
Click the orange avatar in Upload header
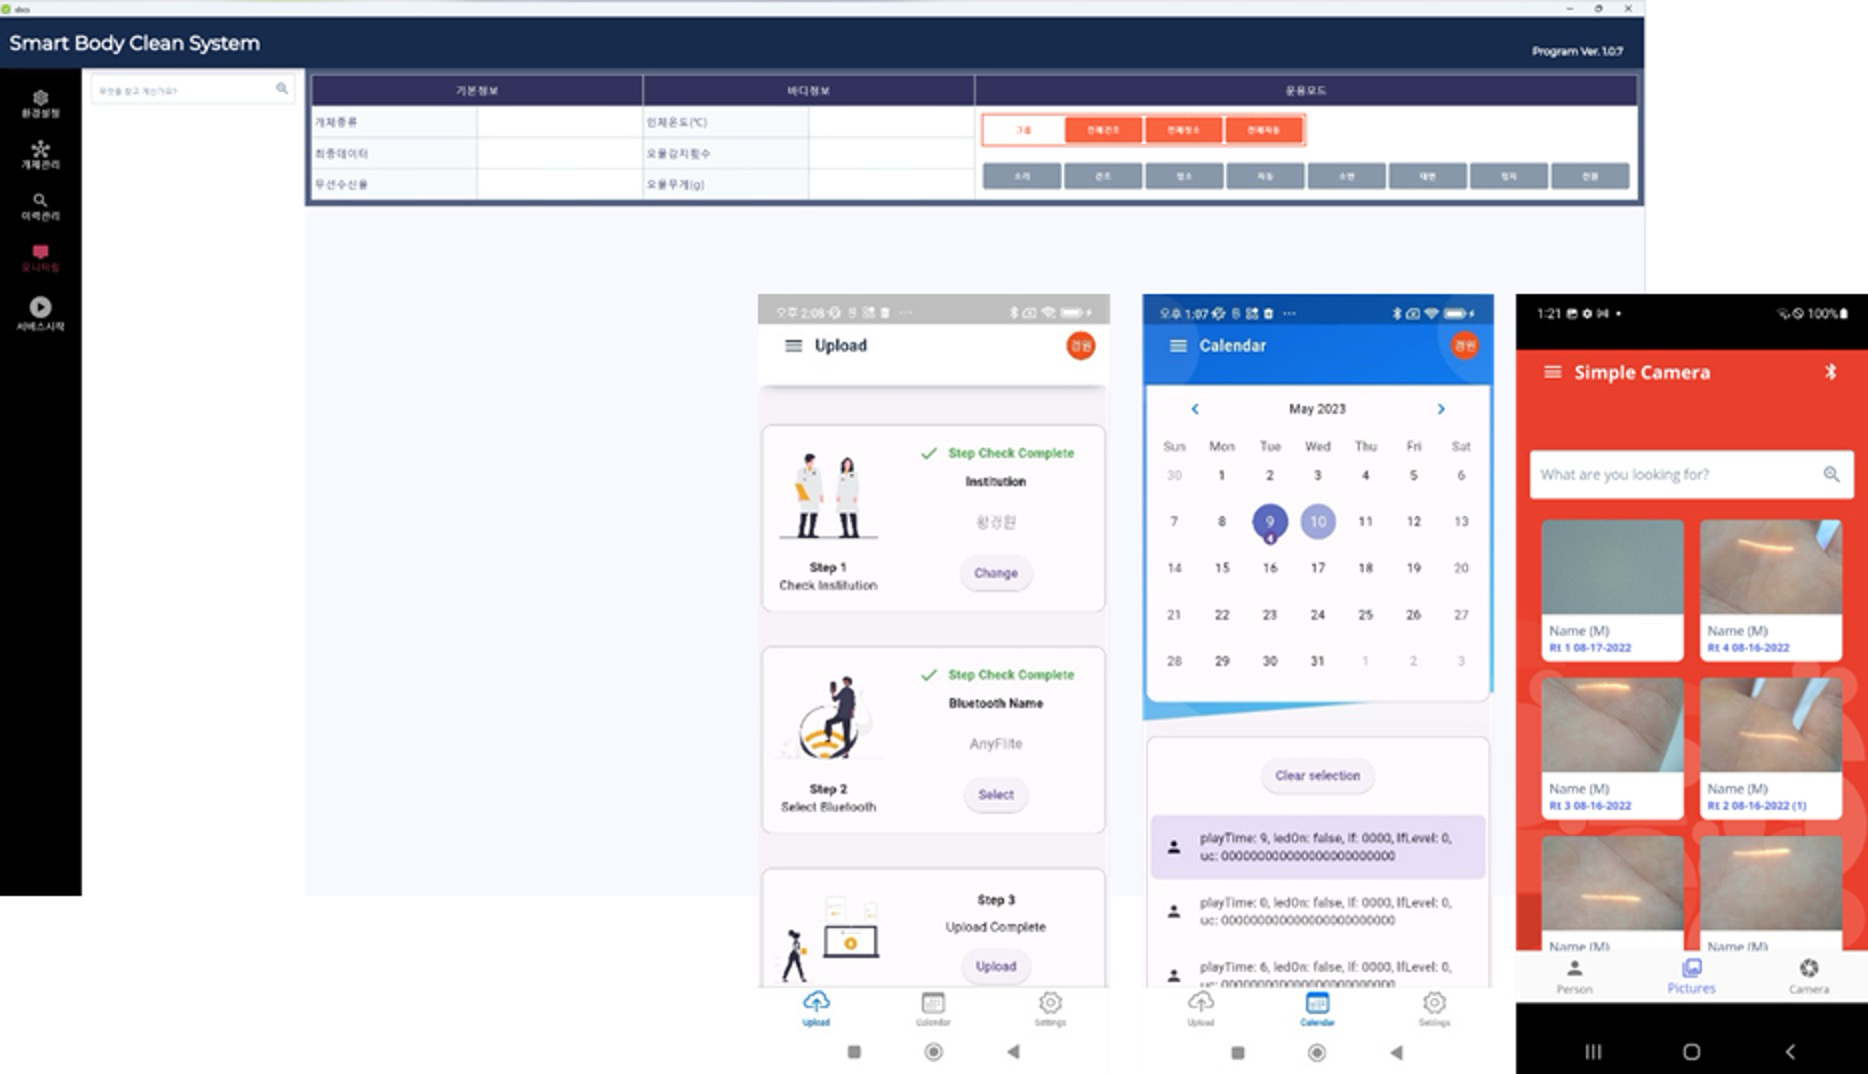click(1080, 346)
